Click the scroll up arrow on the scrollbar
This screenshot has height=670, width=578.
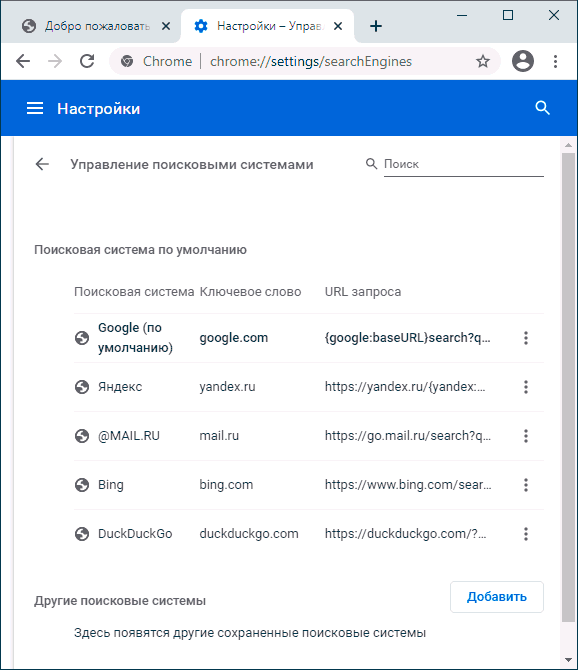pyautogui.click(x=568, y=145)
